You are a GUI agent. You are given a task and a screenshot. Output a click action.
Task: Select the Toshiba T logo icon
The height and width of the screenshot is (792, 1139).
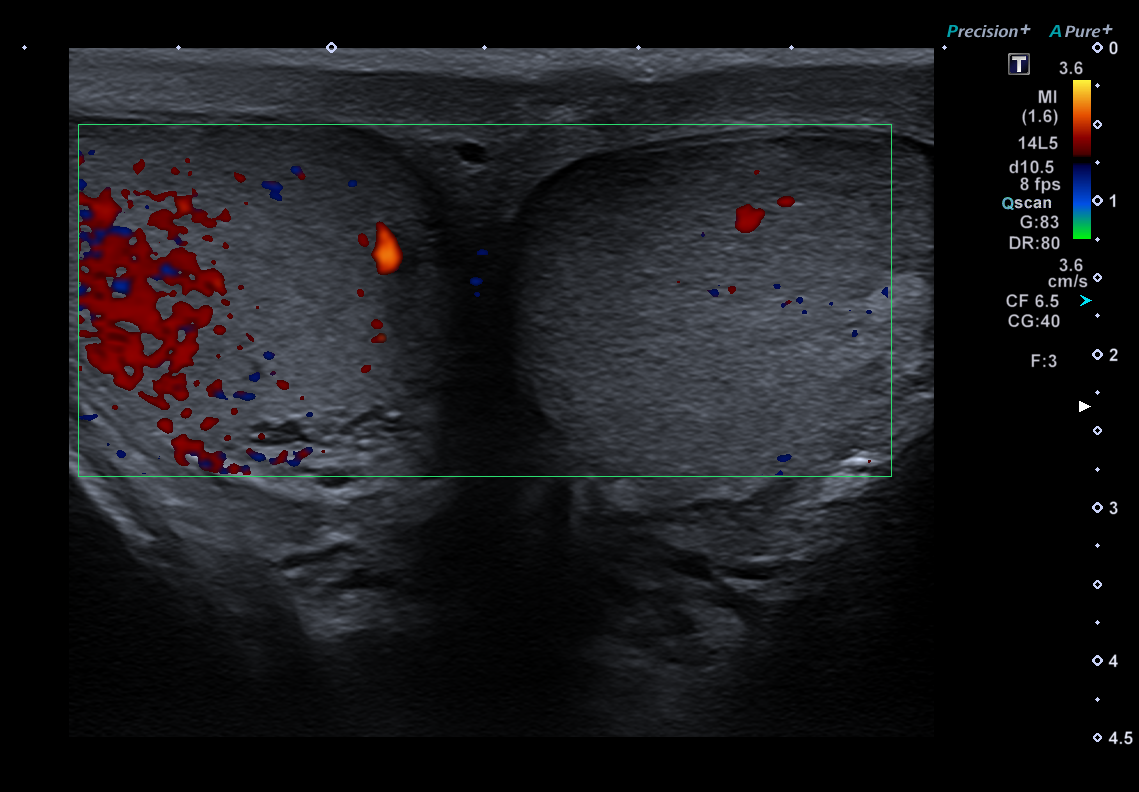click(1019, 64)
